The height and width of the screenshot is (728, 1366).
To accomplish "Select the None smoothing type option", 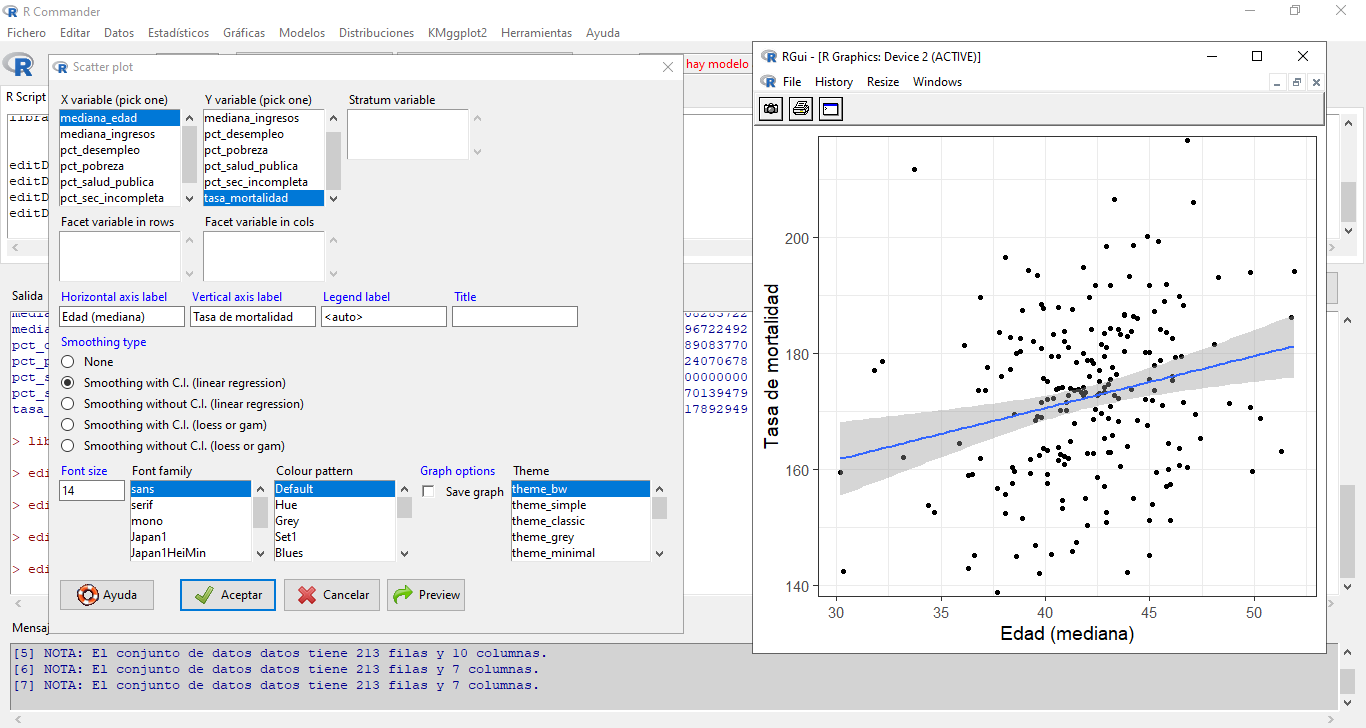I will click(x=68, y=362).
